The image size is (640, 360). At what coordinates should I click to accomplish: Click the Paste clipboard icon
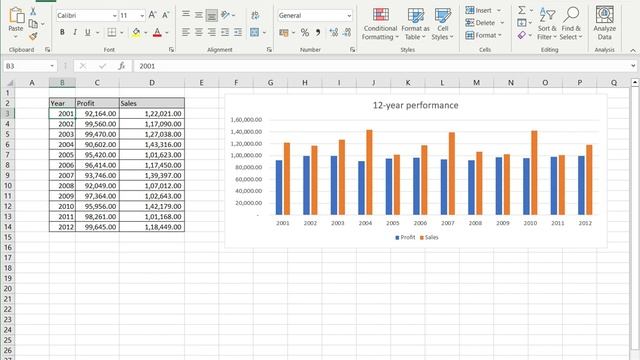(16, 15)
